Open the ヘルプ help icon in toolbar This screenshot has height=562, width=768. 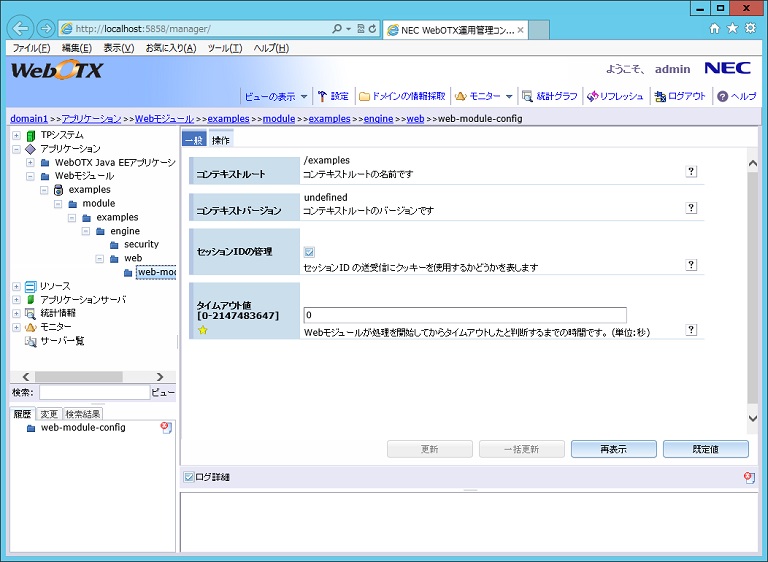722,97
